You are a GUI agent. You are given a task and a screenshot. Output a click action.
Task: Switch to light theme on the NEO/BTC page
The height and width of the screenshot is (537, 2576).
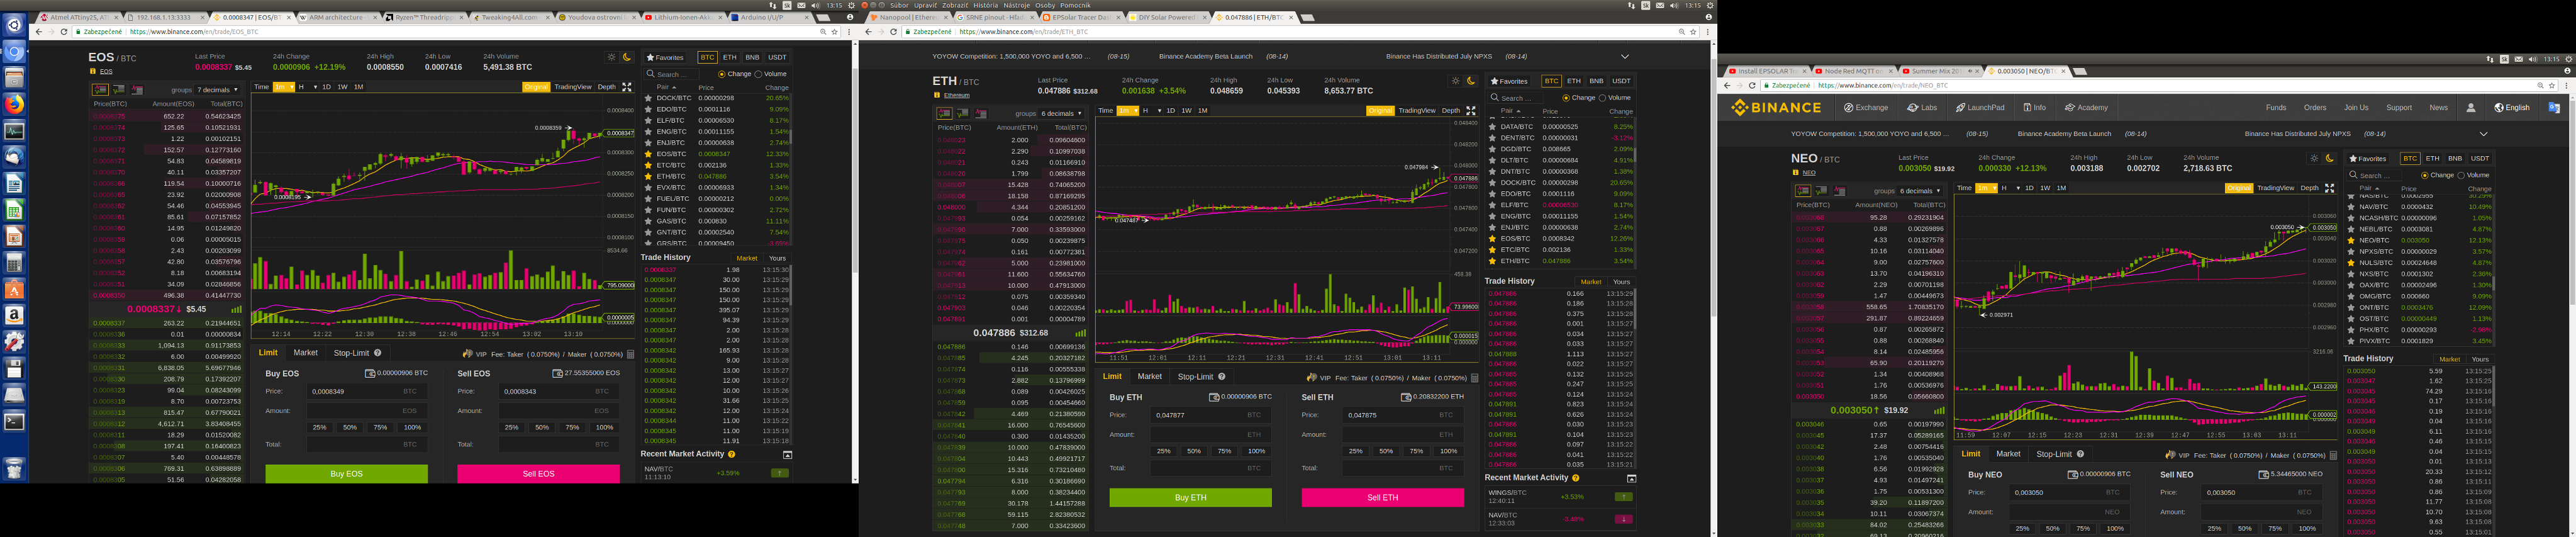pos(2313,158)
